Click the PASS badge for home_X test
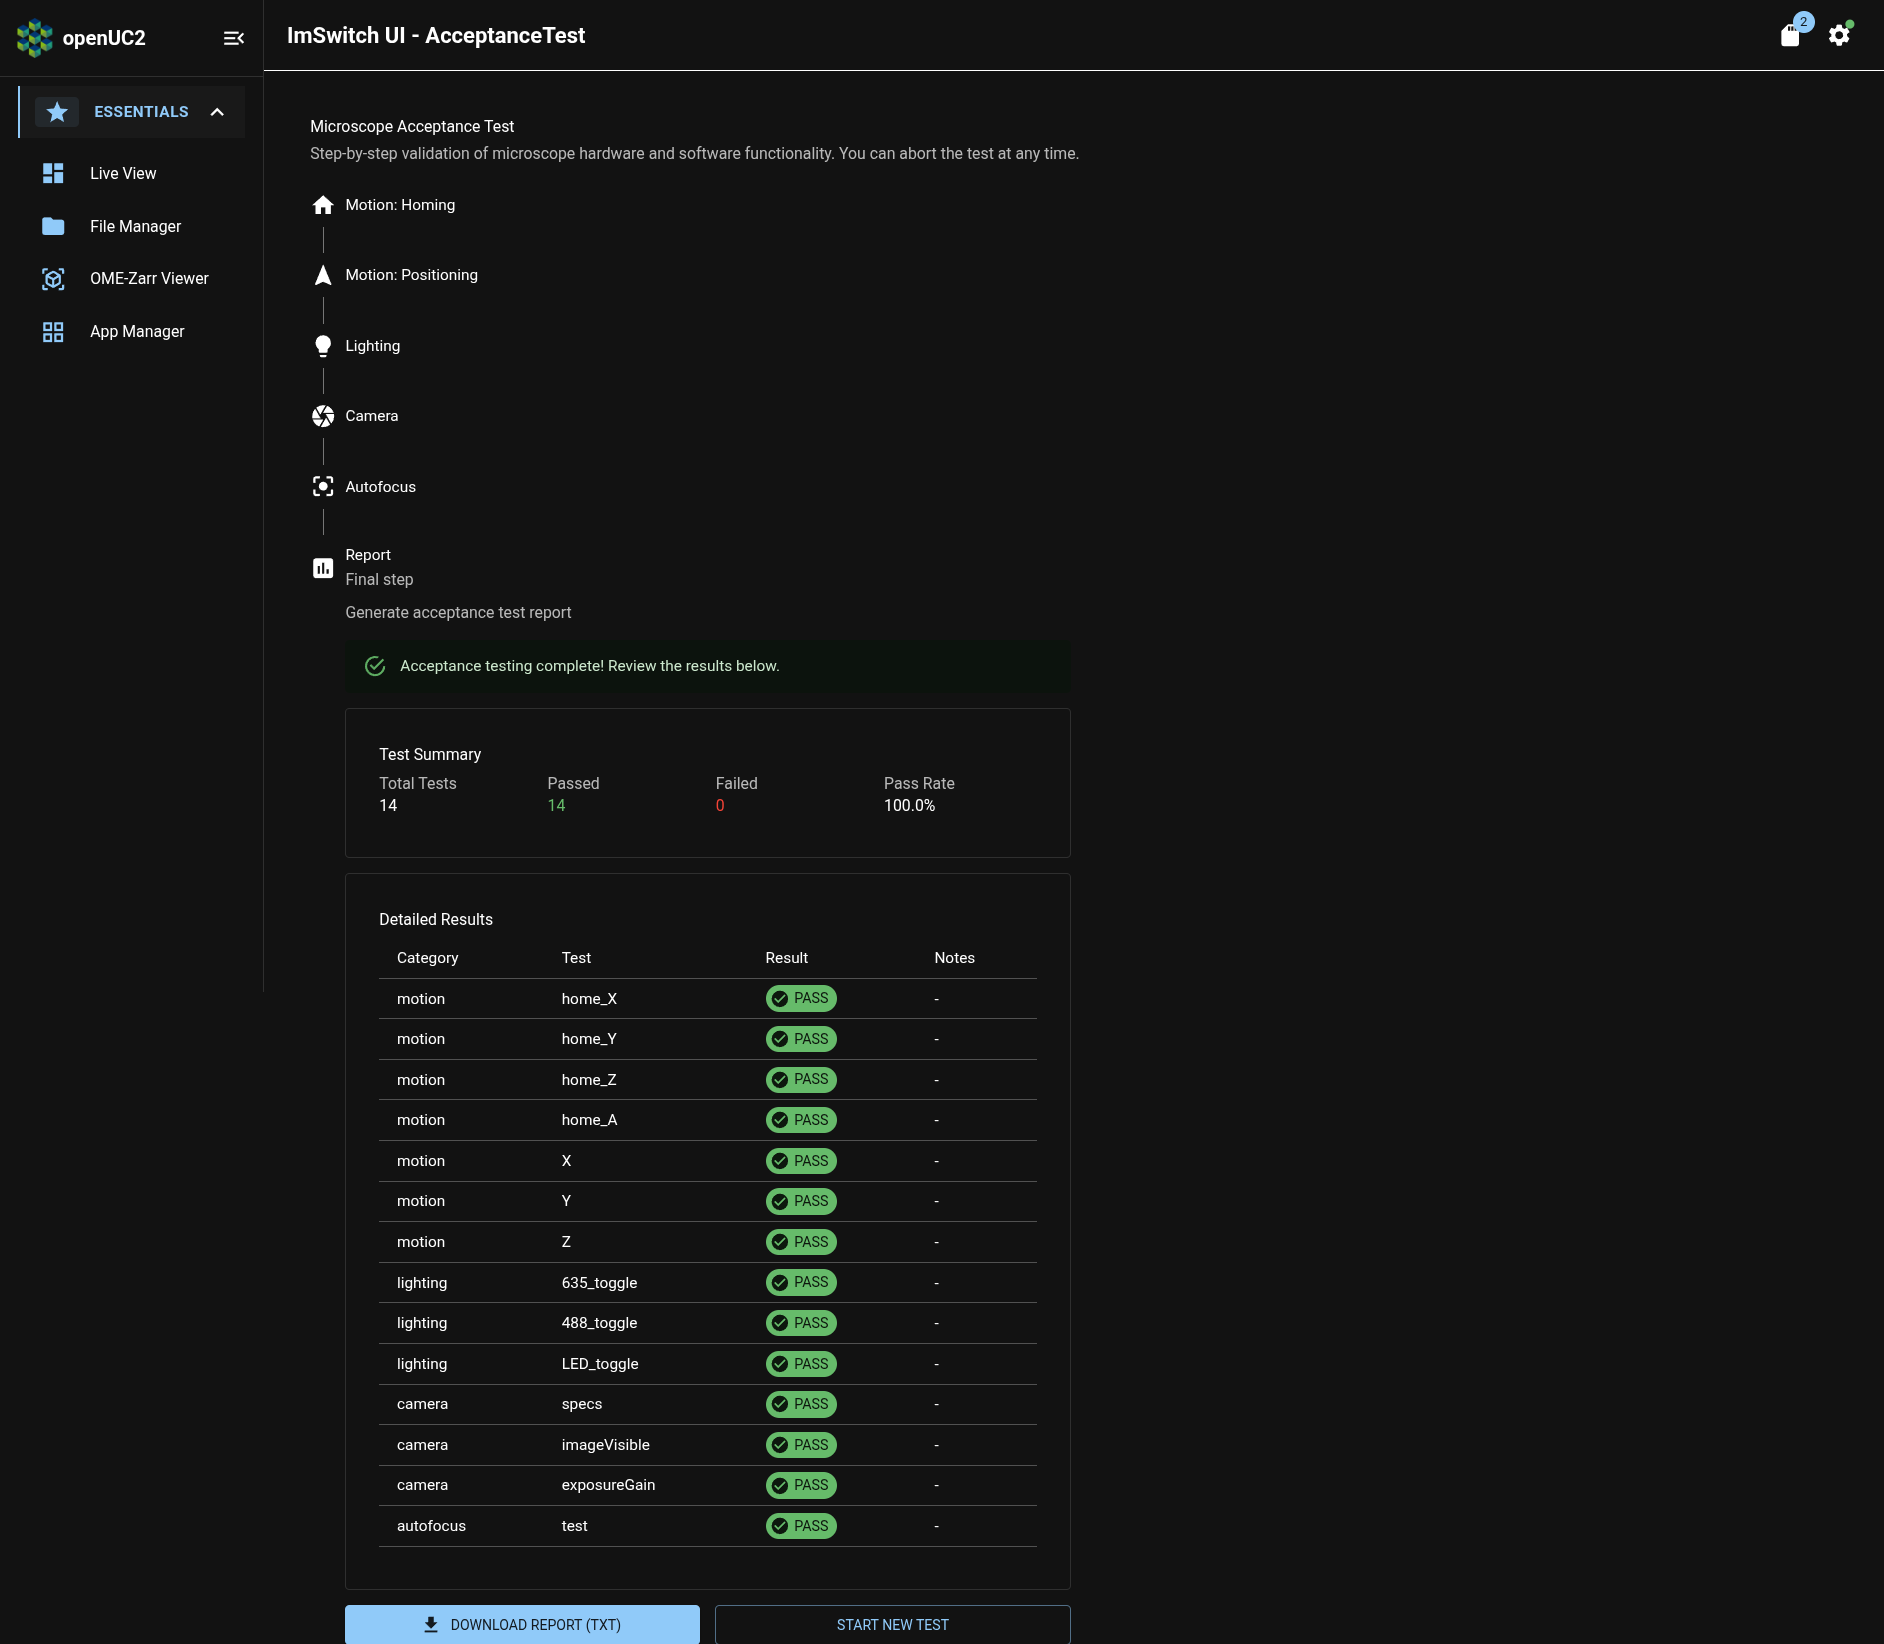 801,998
